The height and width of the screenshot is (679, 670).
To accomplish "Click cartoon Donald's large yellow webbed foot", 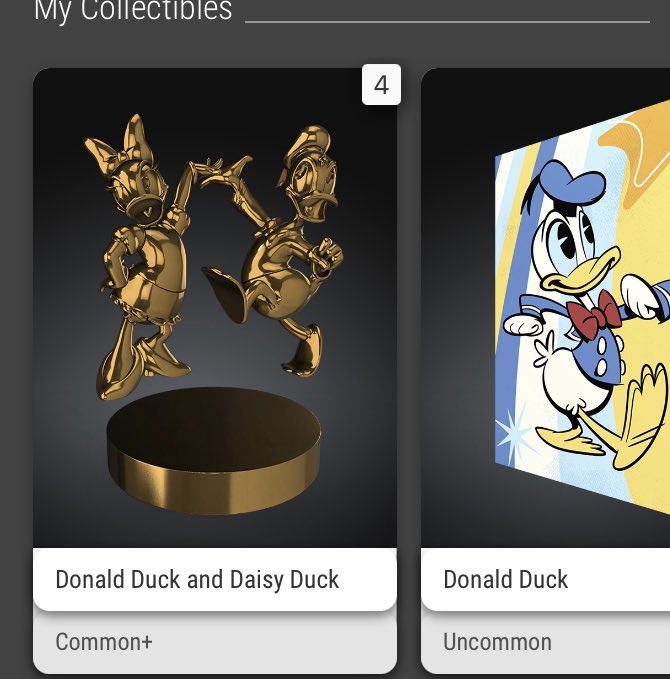I will [x=639, y=418].
